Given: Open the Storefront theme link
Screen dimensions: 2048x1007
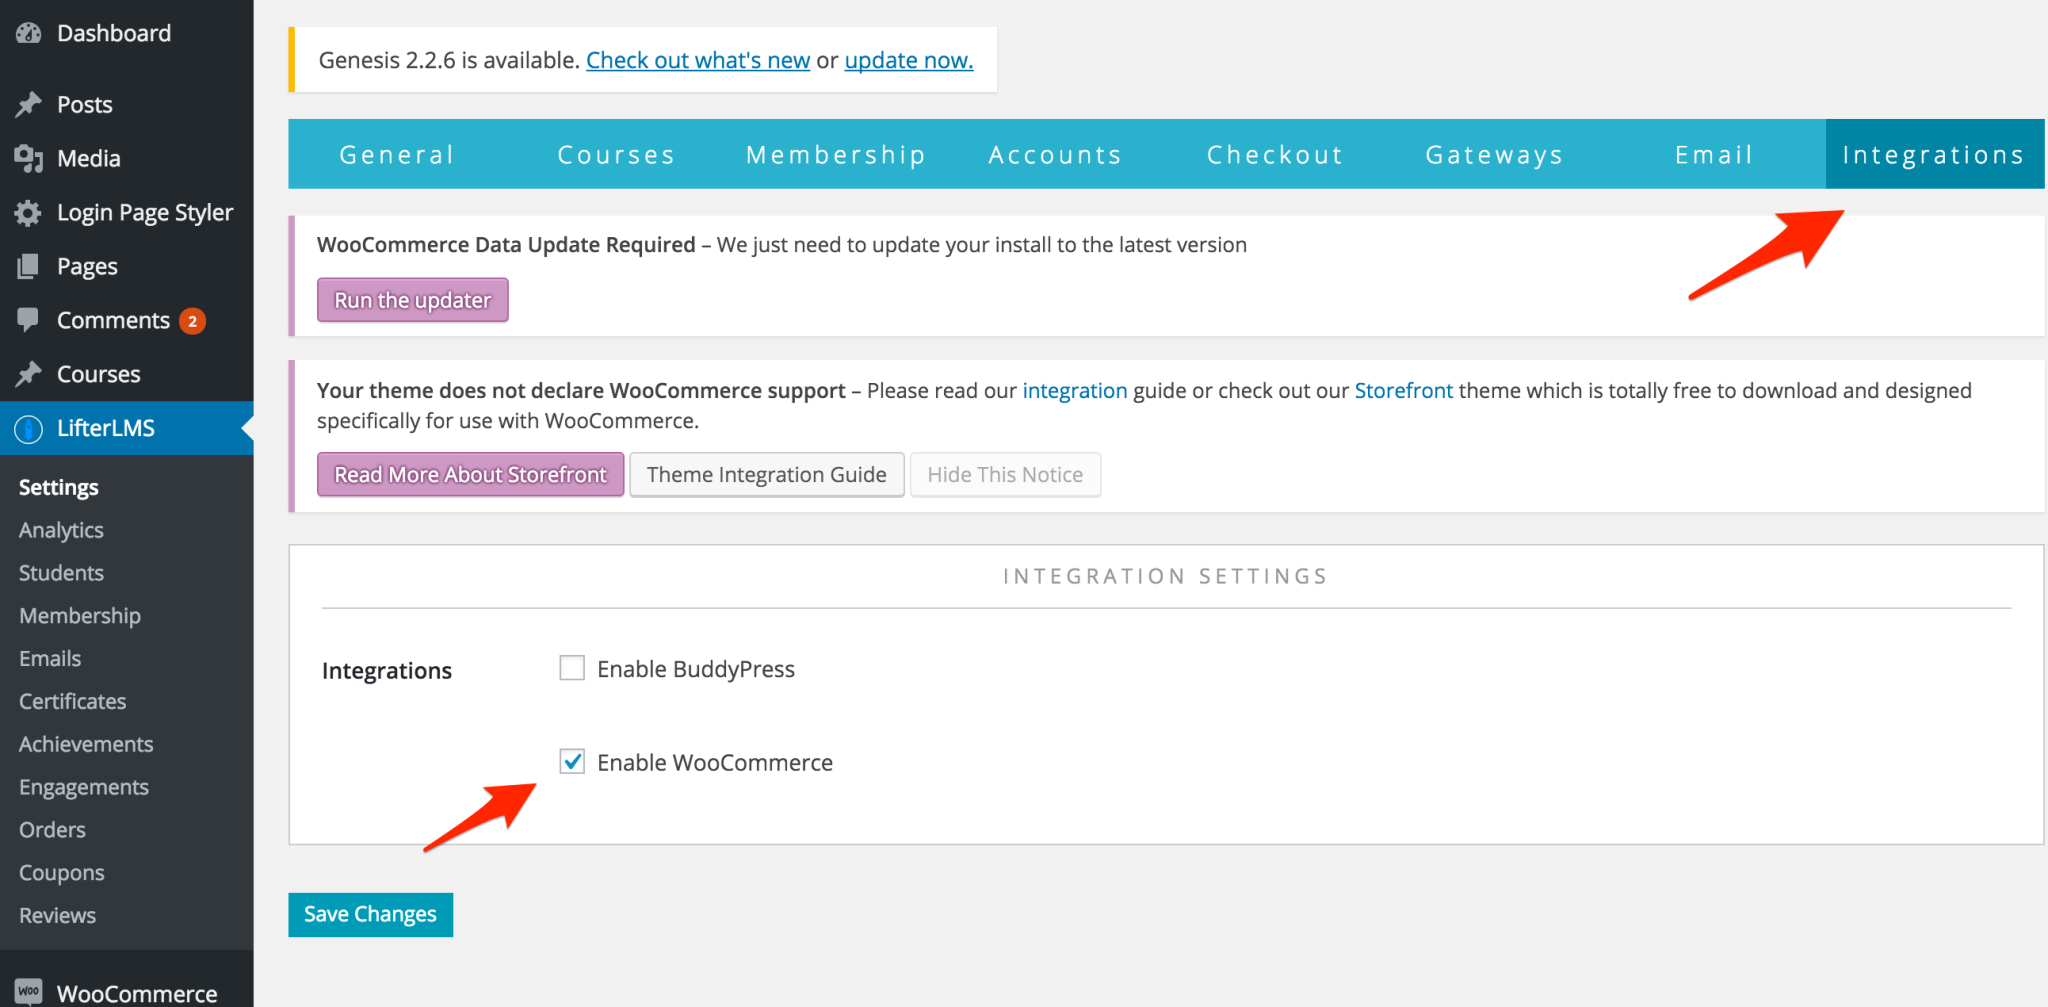Looking at the screenshot, I should tap(1403, 390).
